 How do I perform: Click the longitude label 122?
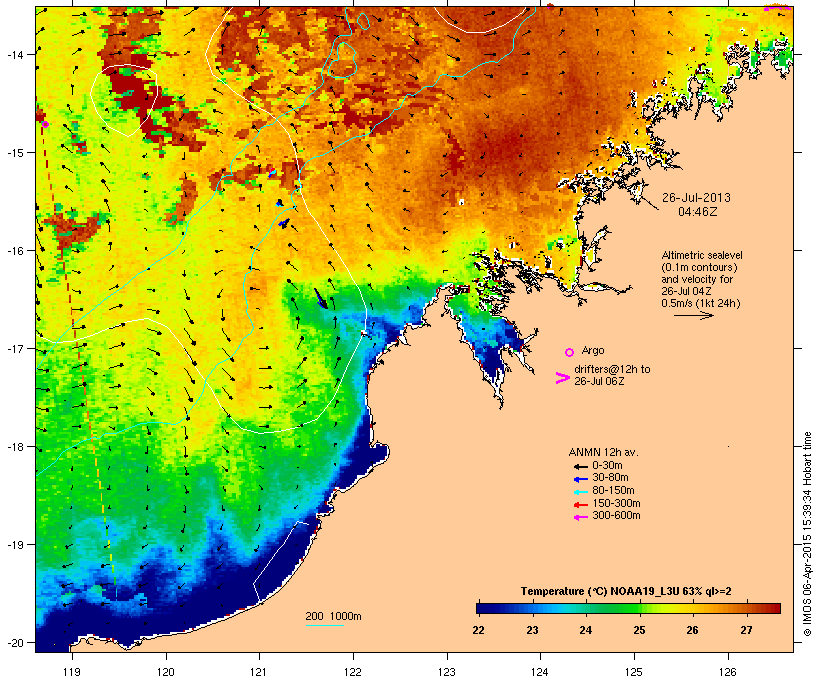pos(353,672)
